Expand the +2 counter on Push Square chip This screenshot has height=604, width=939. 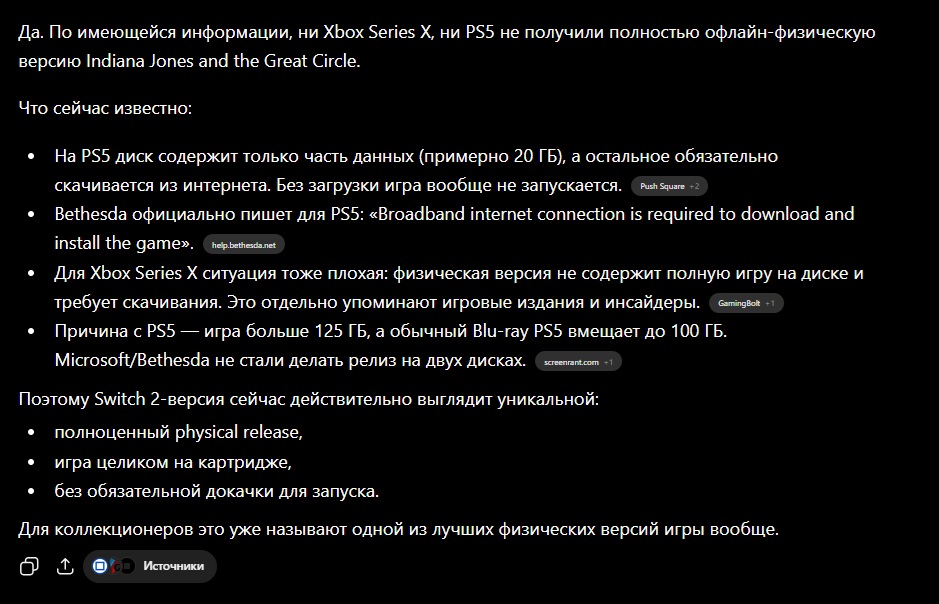tap(694, 186)
